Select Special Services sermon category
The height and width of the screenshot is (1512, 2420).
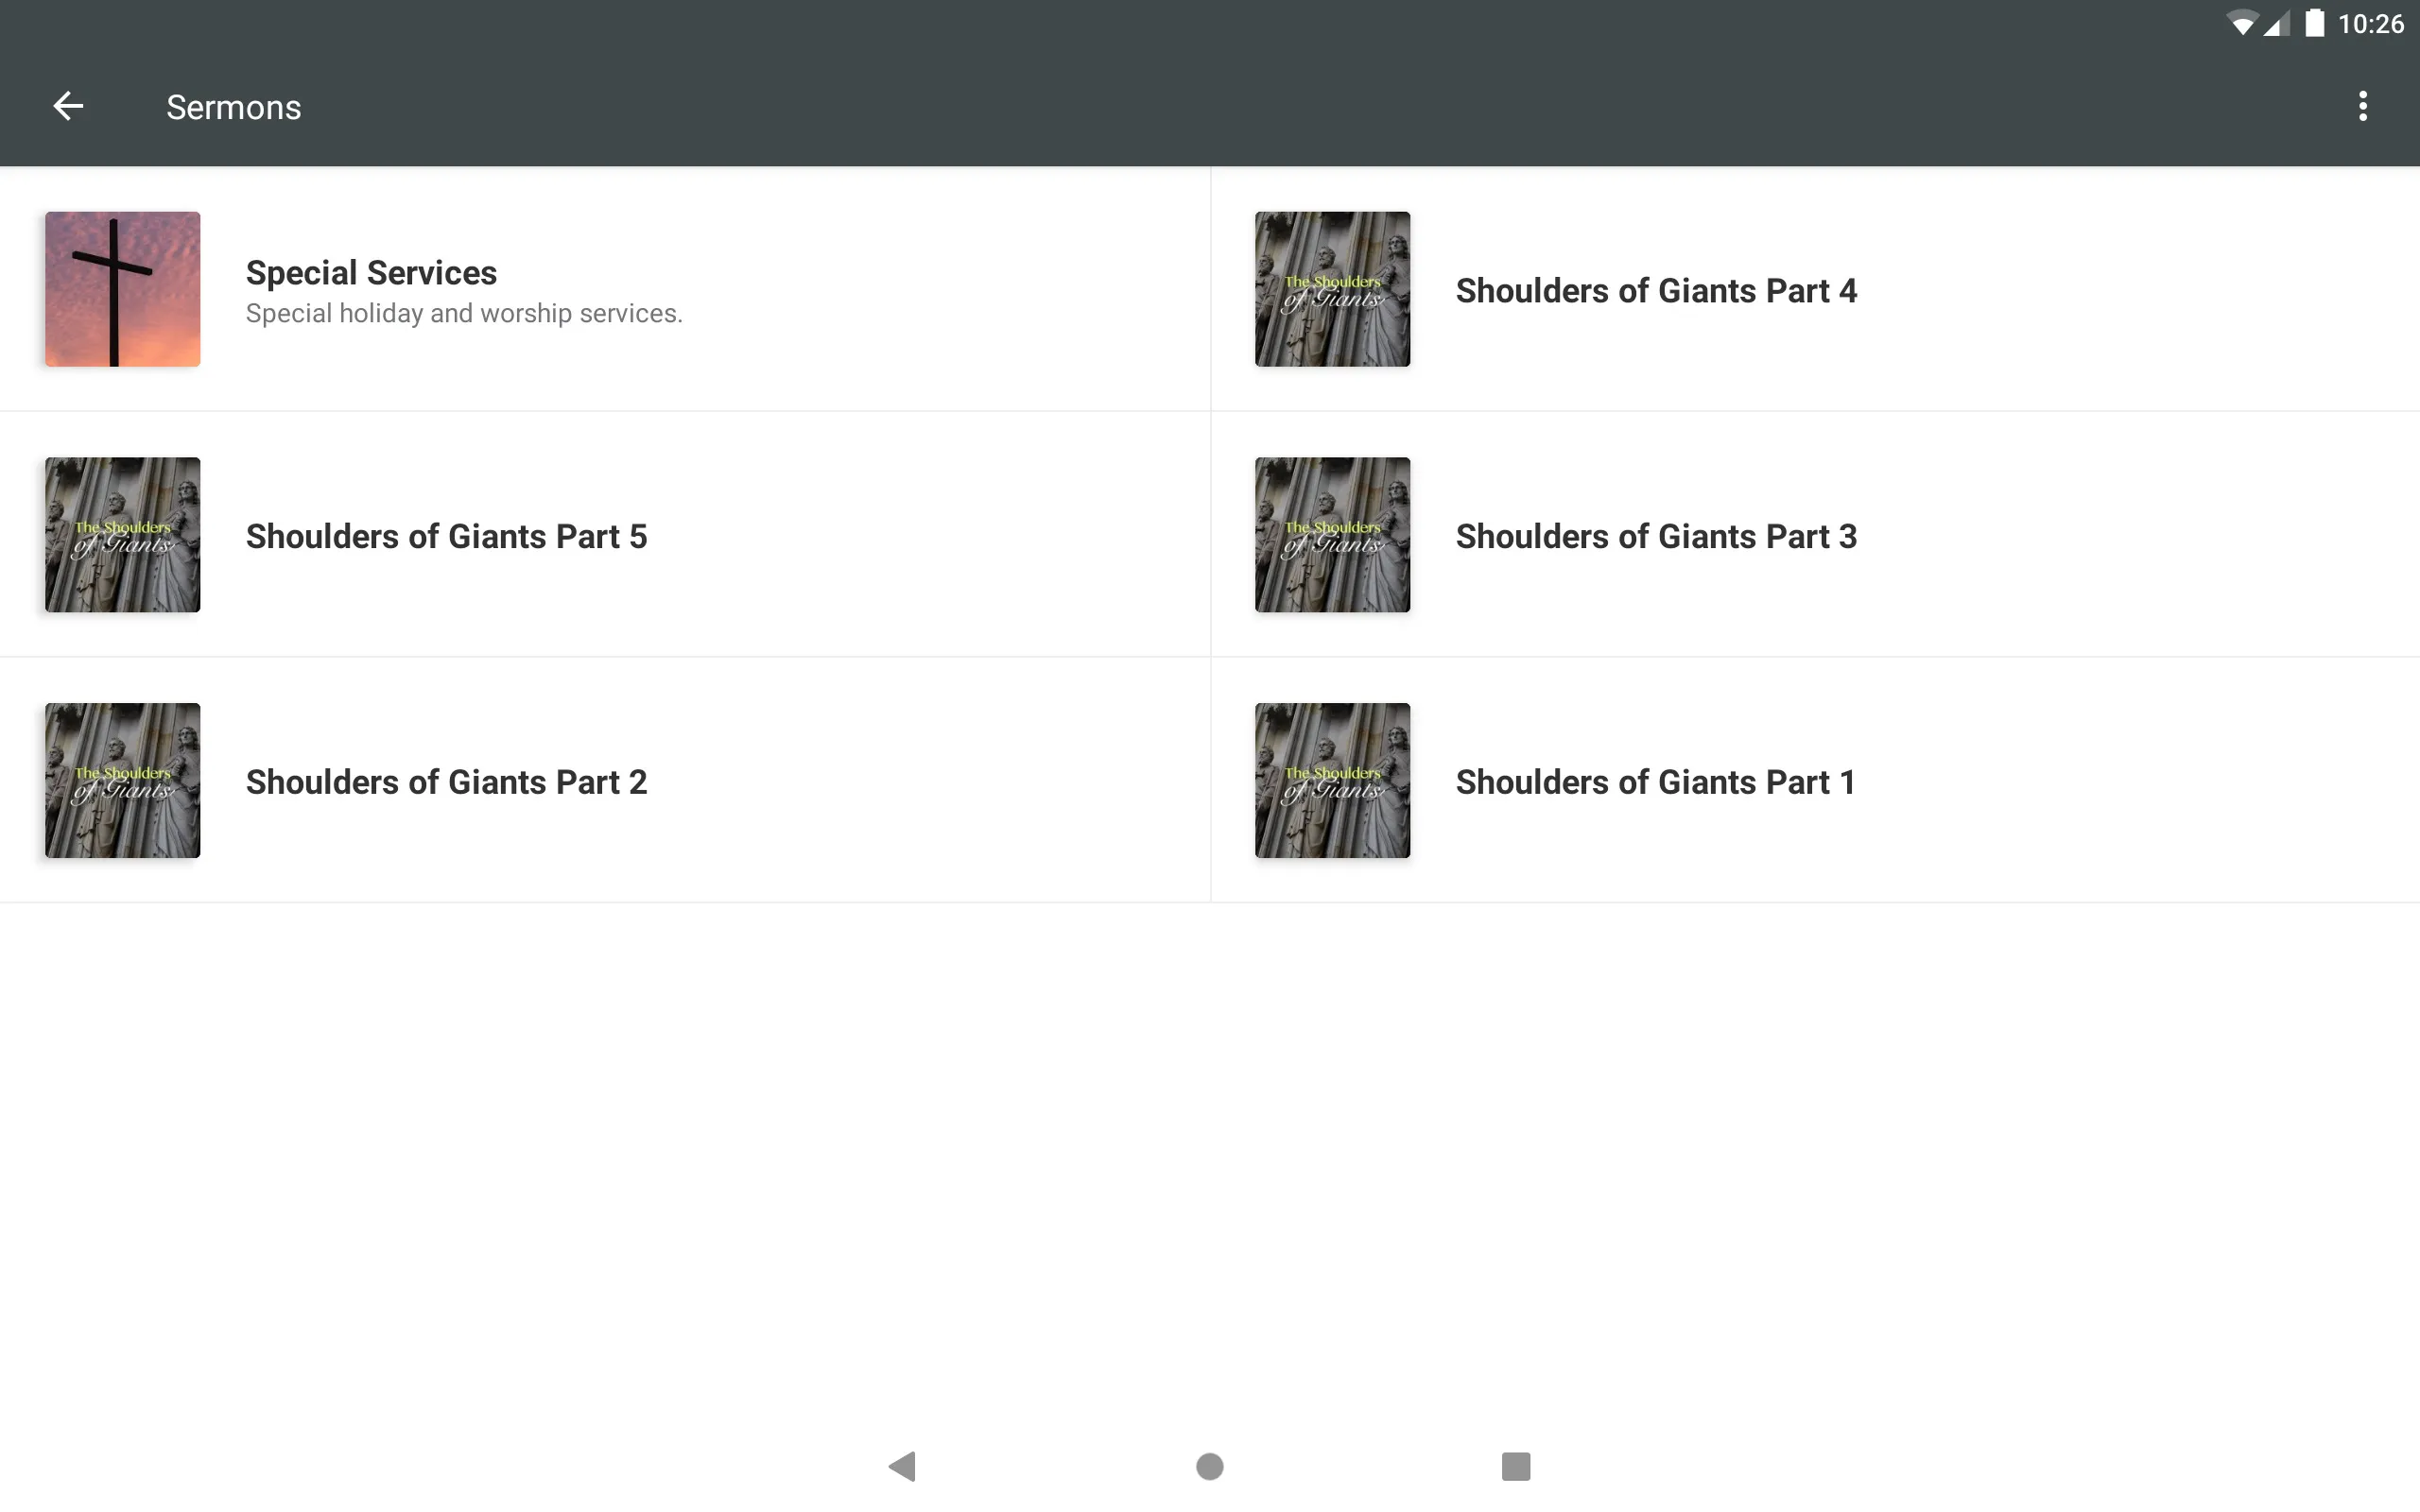pos(605,289)
